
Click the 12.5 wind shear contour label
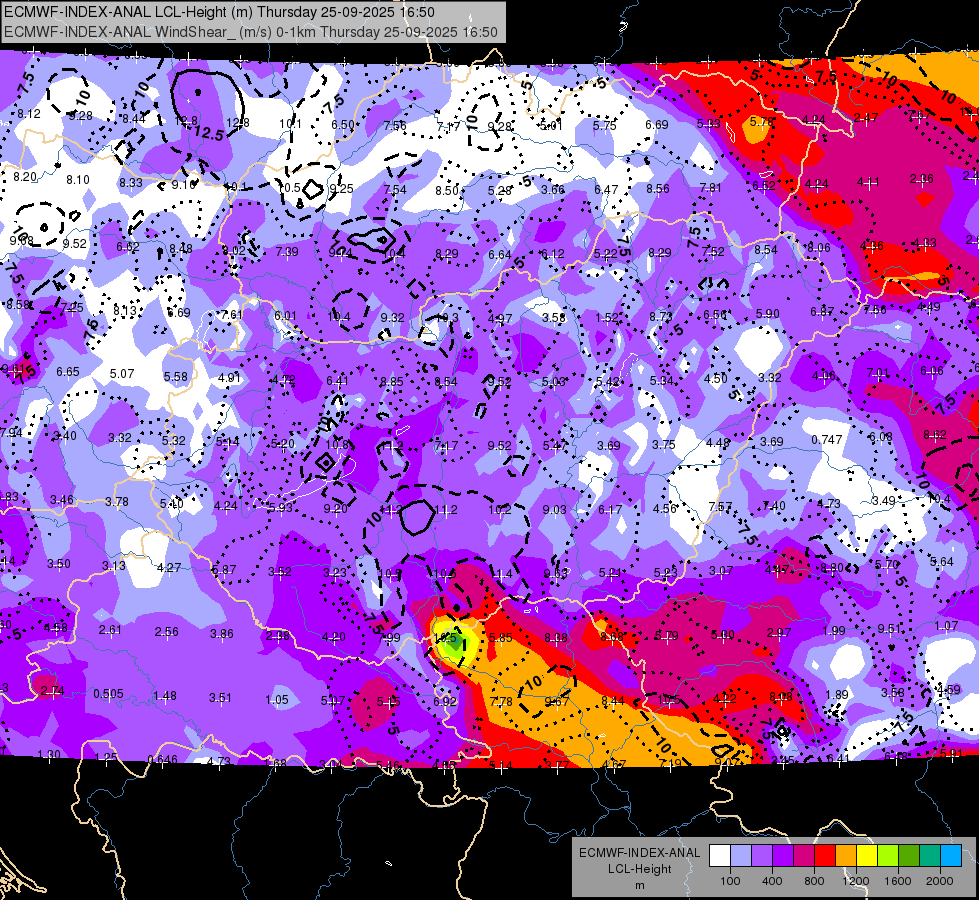pos(207,134)
